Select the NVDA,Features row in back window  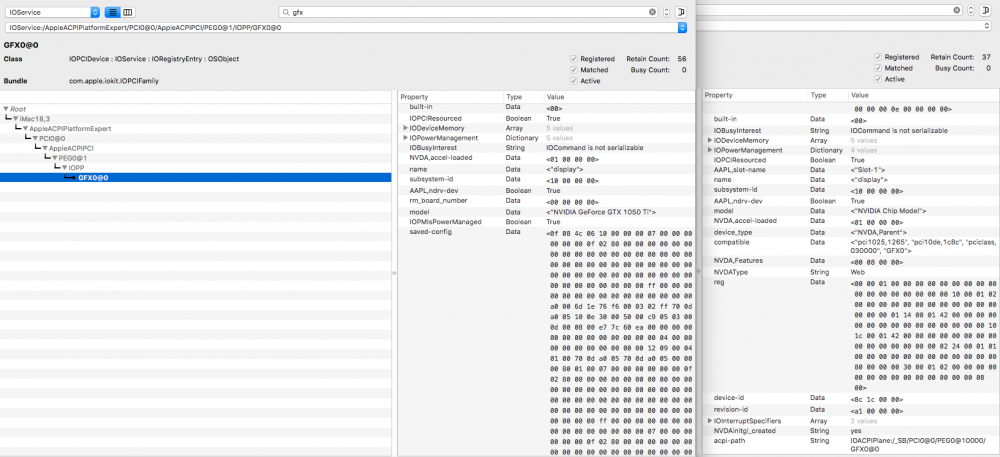(851, 261)
